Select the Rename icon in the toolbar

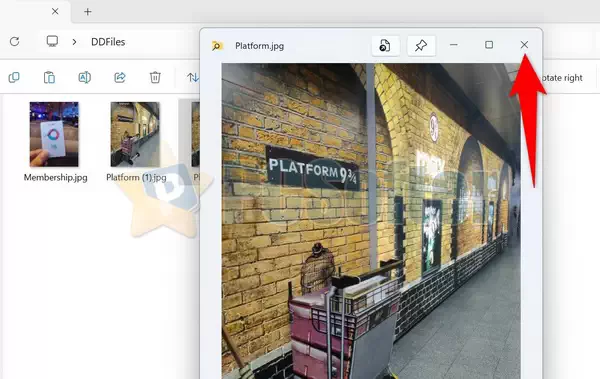pos(85,77)
